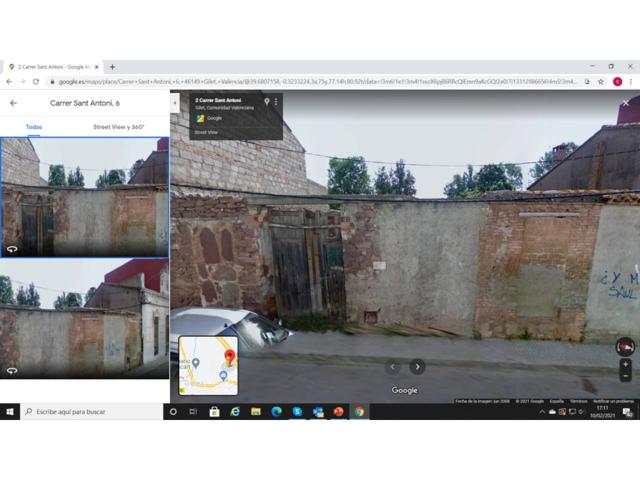Click the 2 Carrer Sant Antoni address title
The width and height of the screenshot is (640, 480).
click(x=218, y=100)
